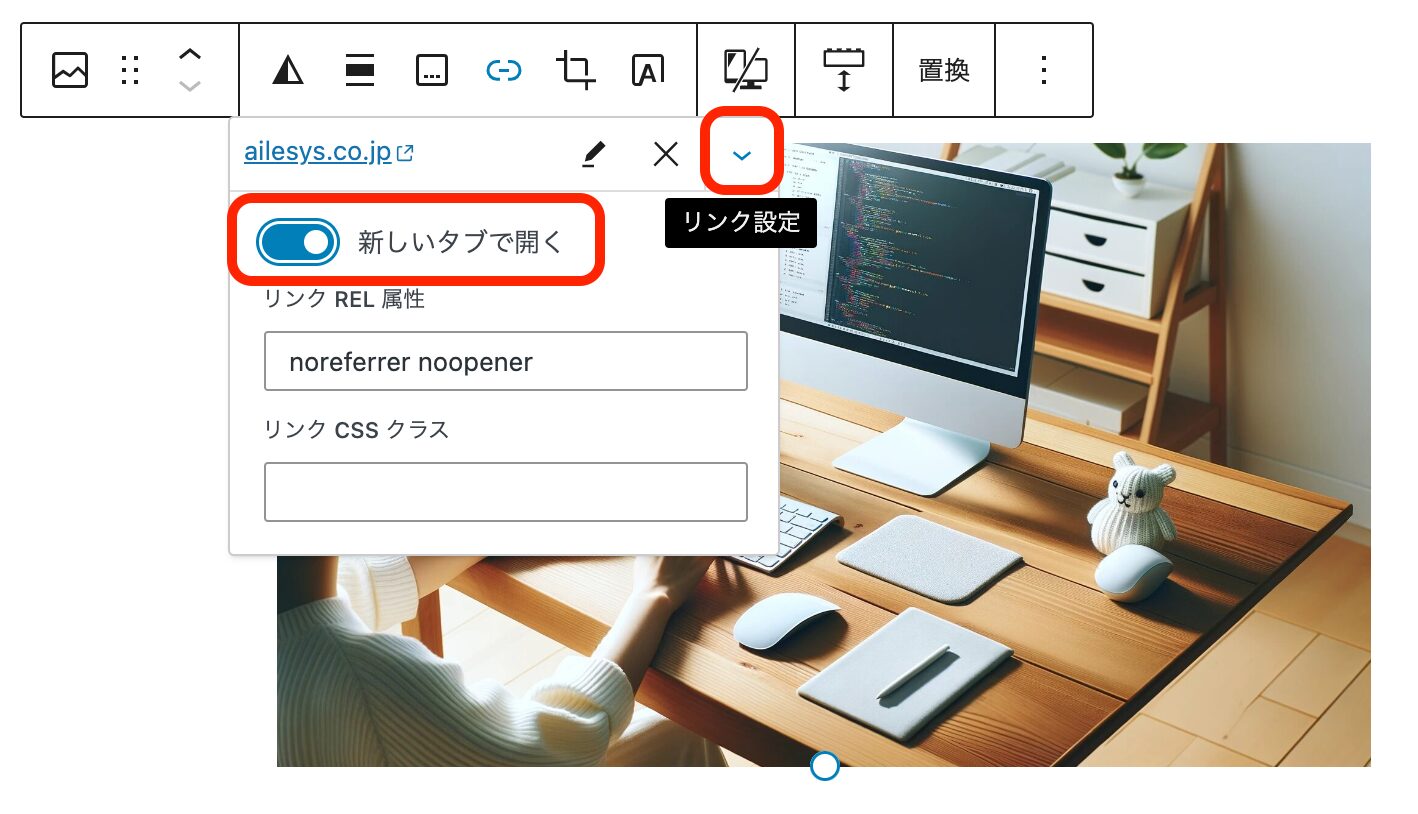1418x814 pixels.
Task: Toggle 新しいタブで開く switch off
Action: pyautogui.click(x=297, y=242)
